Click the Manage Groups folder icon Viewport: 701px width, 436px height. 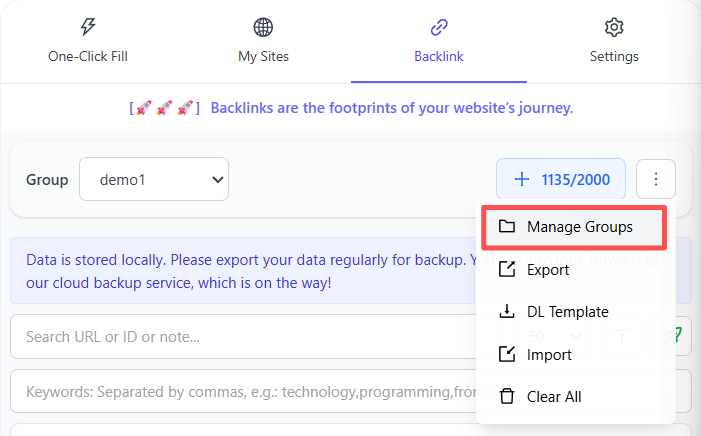(507, 227)
